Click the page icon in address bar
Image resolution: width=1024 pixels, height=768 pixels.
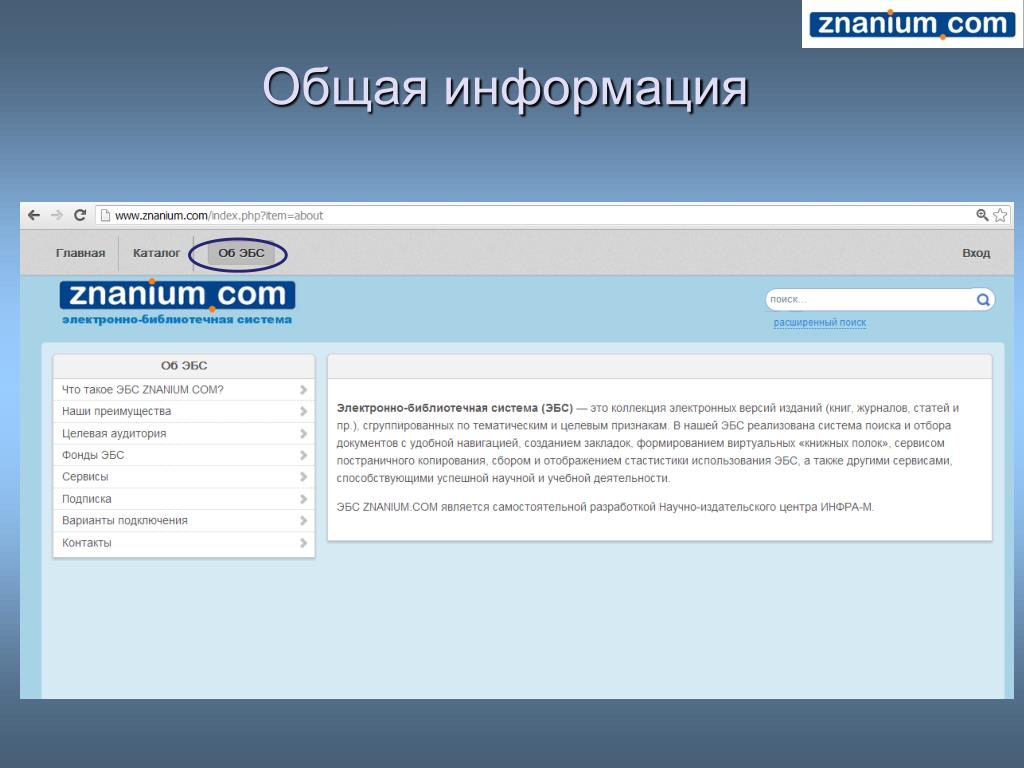click(x=104, y=216)
